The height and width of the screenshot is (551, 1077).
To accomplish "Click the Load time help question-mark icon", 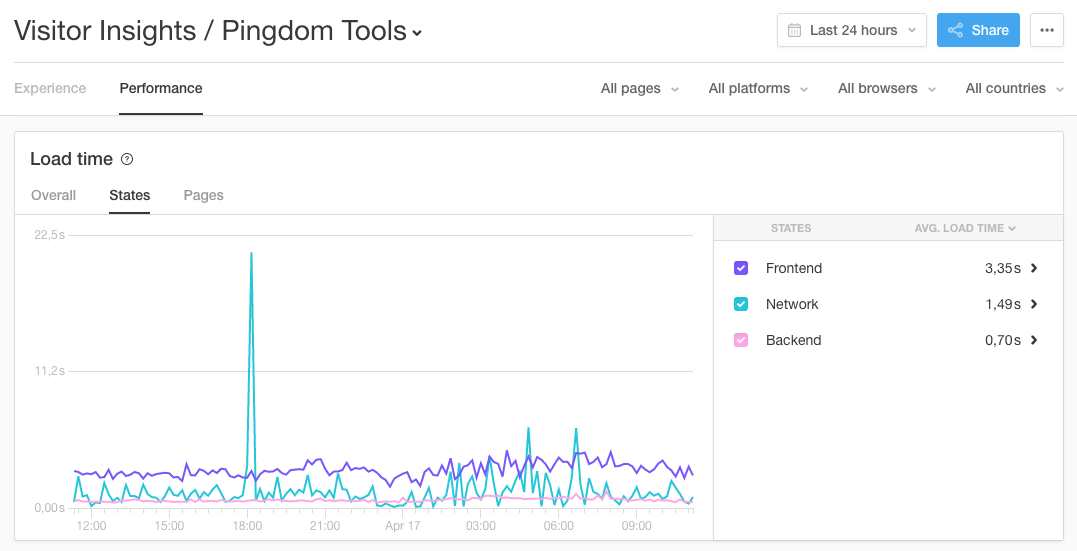I will pos(127,159).
